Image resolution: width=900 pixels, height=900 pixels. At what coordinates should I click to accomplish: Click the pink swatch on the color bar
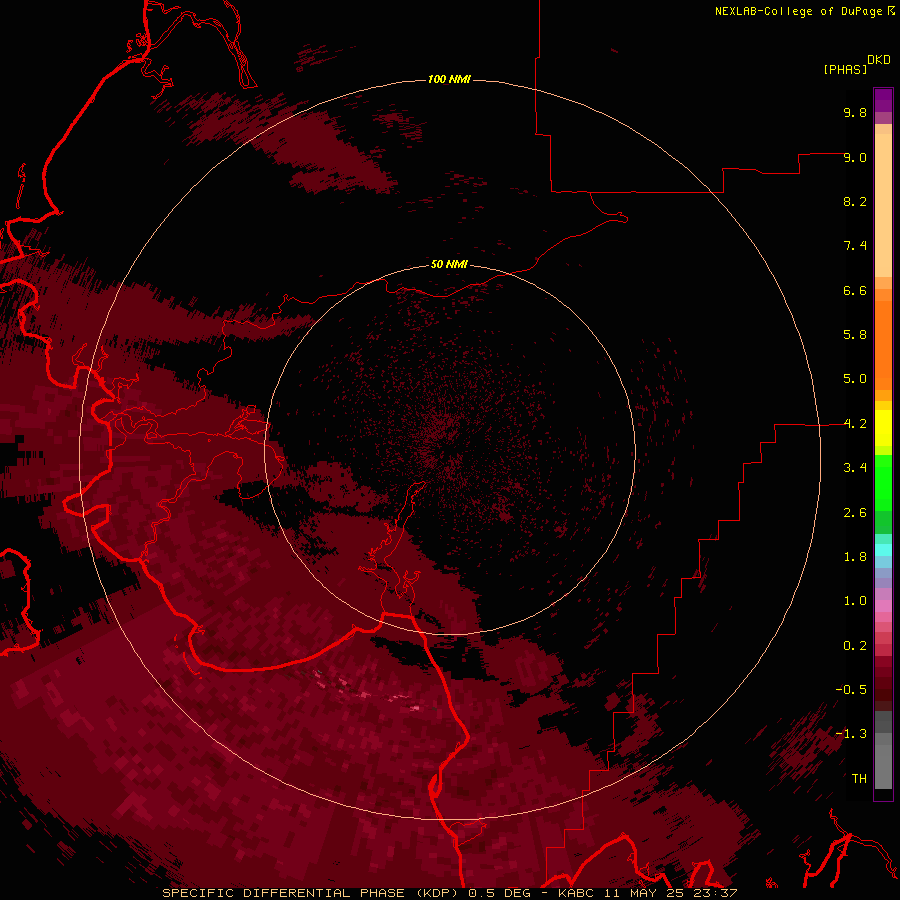pyautogui.click(x=883, y=606)
